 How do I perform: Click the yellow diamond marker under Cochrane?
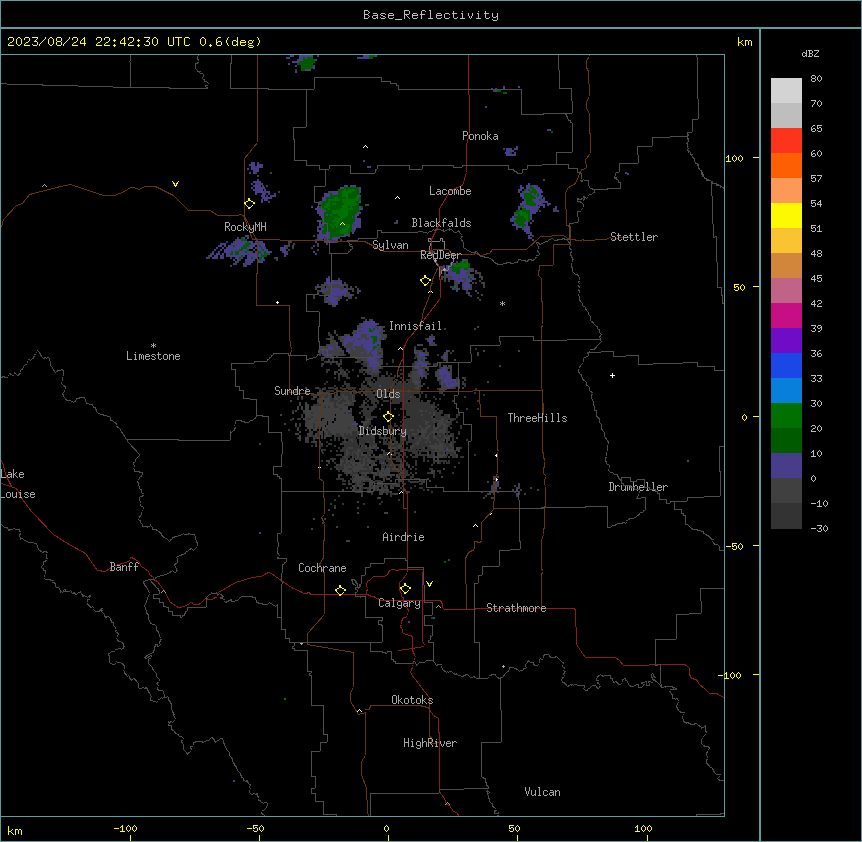[340, 590]
